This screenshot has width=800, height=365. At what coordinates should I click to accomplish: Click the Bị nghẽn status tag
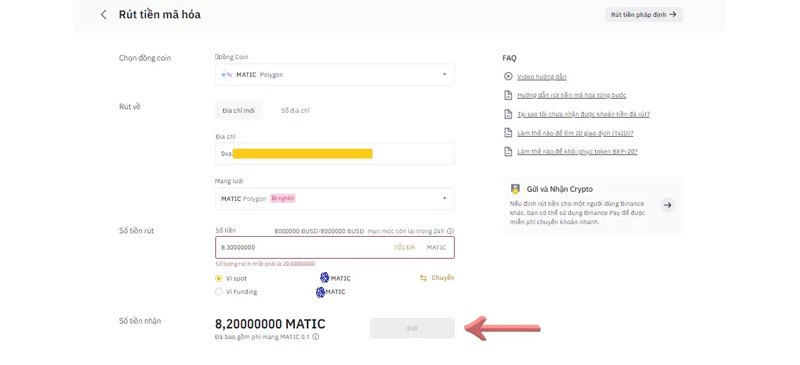pos(283,199)
